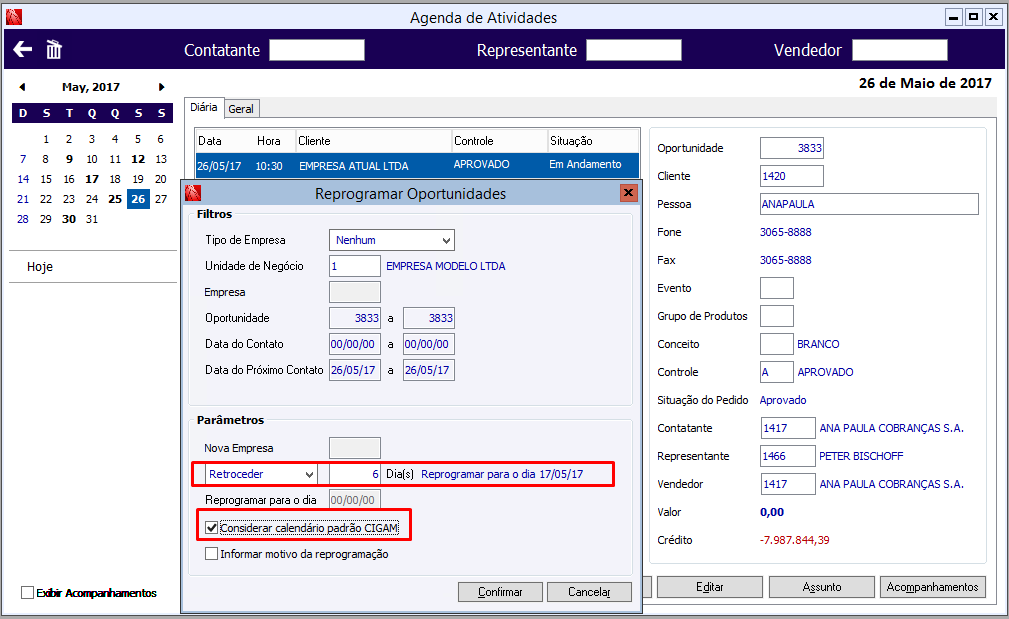
Task: Click the Unidade de Negócio field
Action: 355,266
